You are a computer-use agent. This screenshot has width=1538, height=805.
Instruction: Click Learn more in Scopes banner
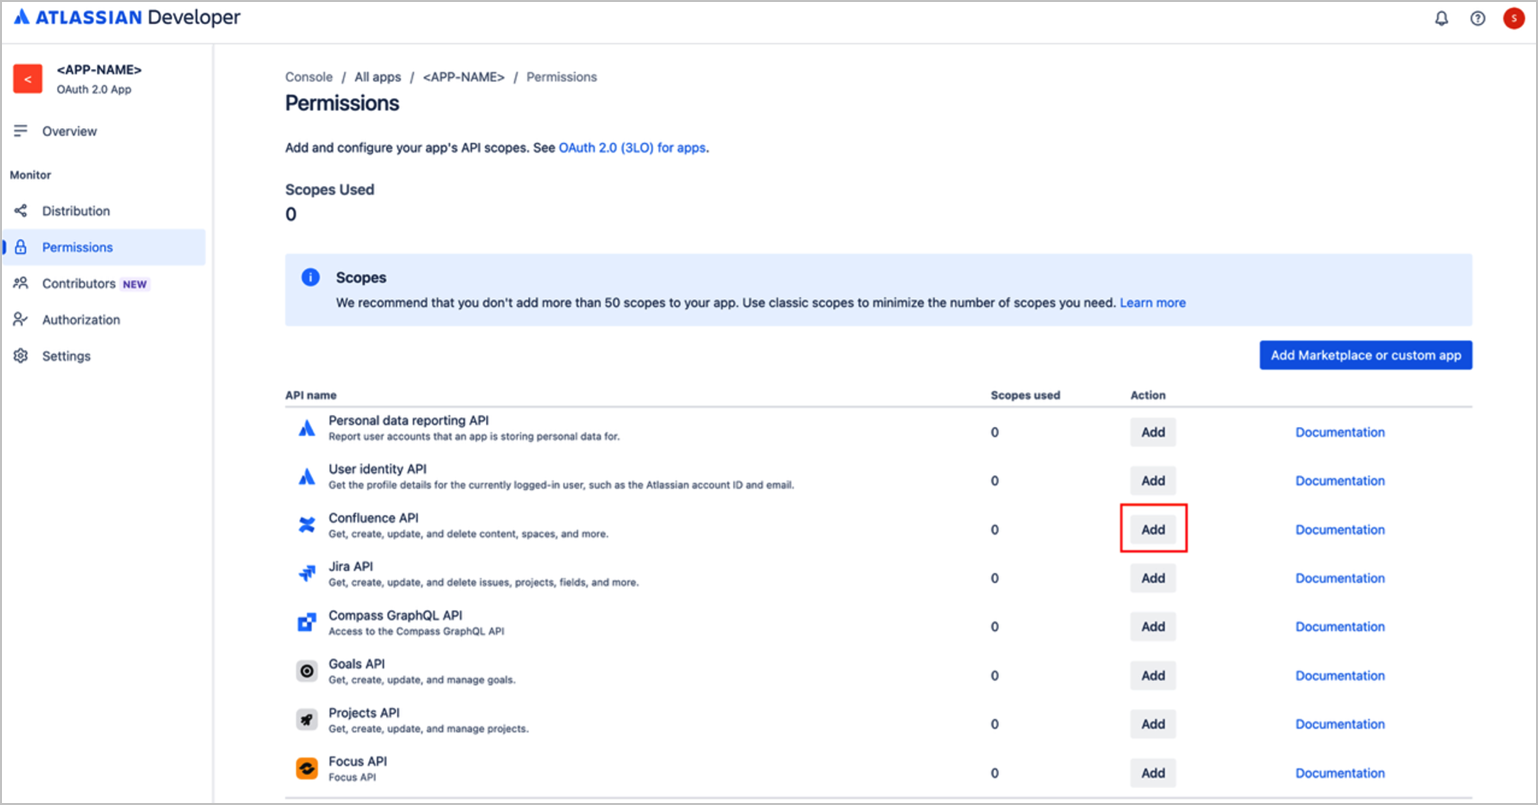pos(1152,302)
